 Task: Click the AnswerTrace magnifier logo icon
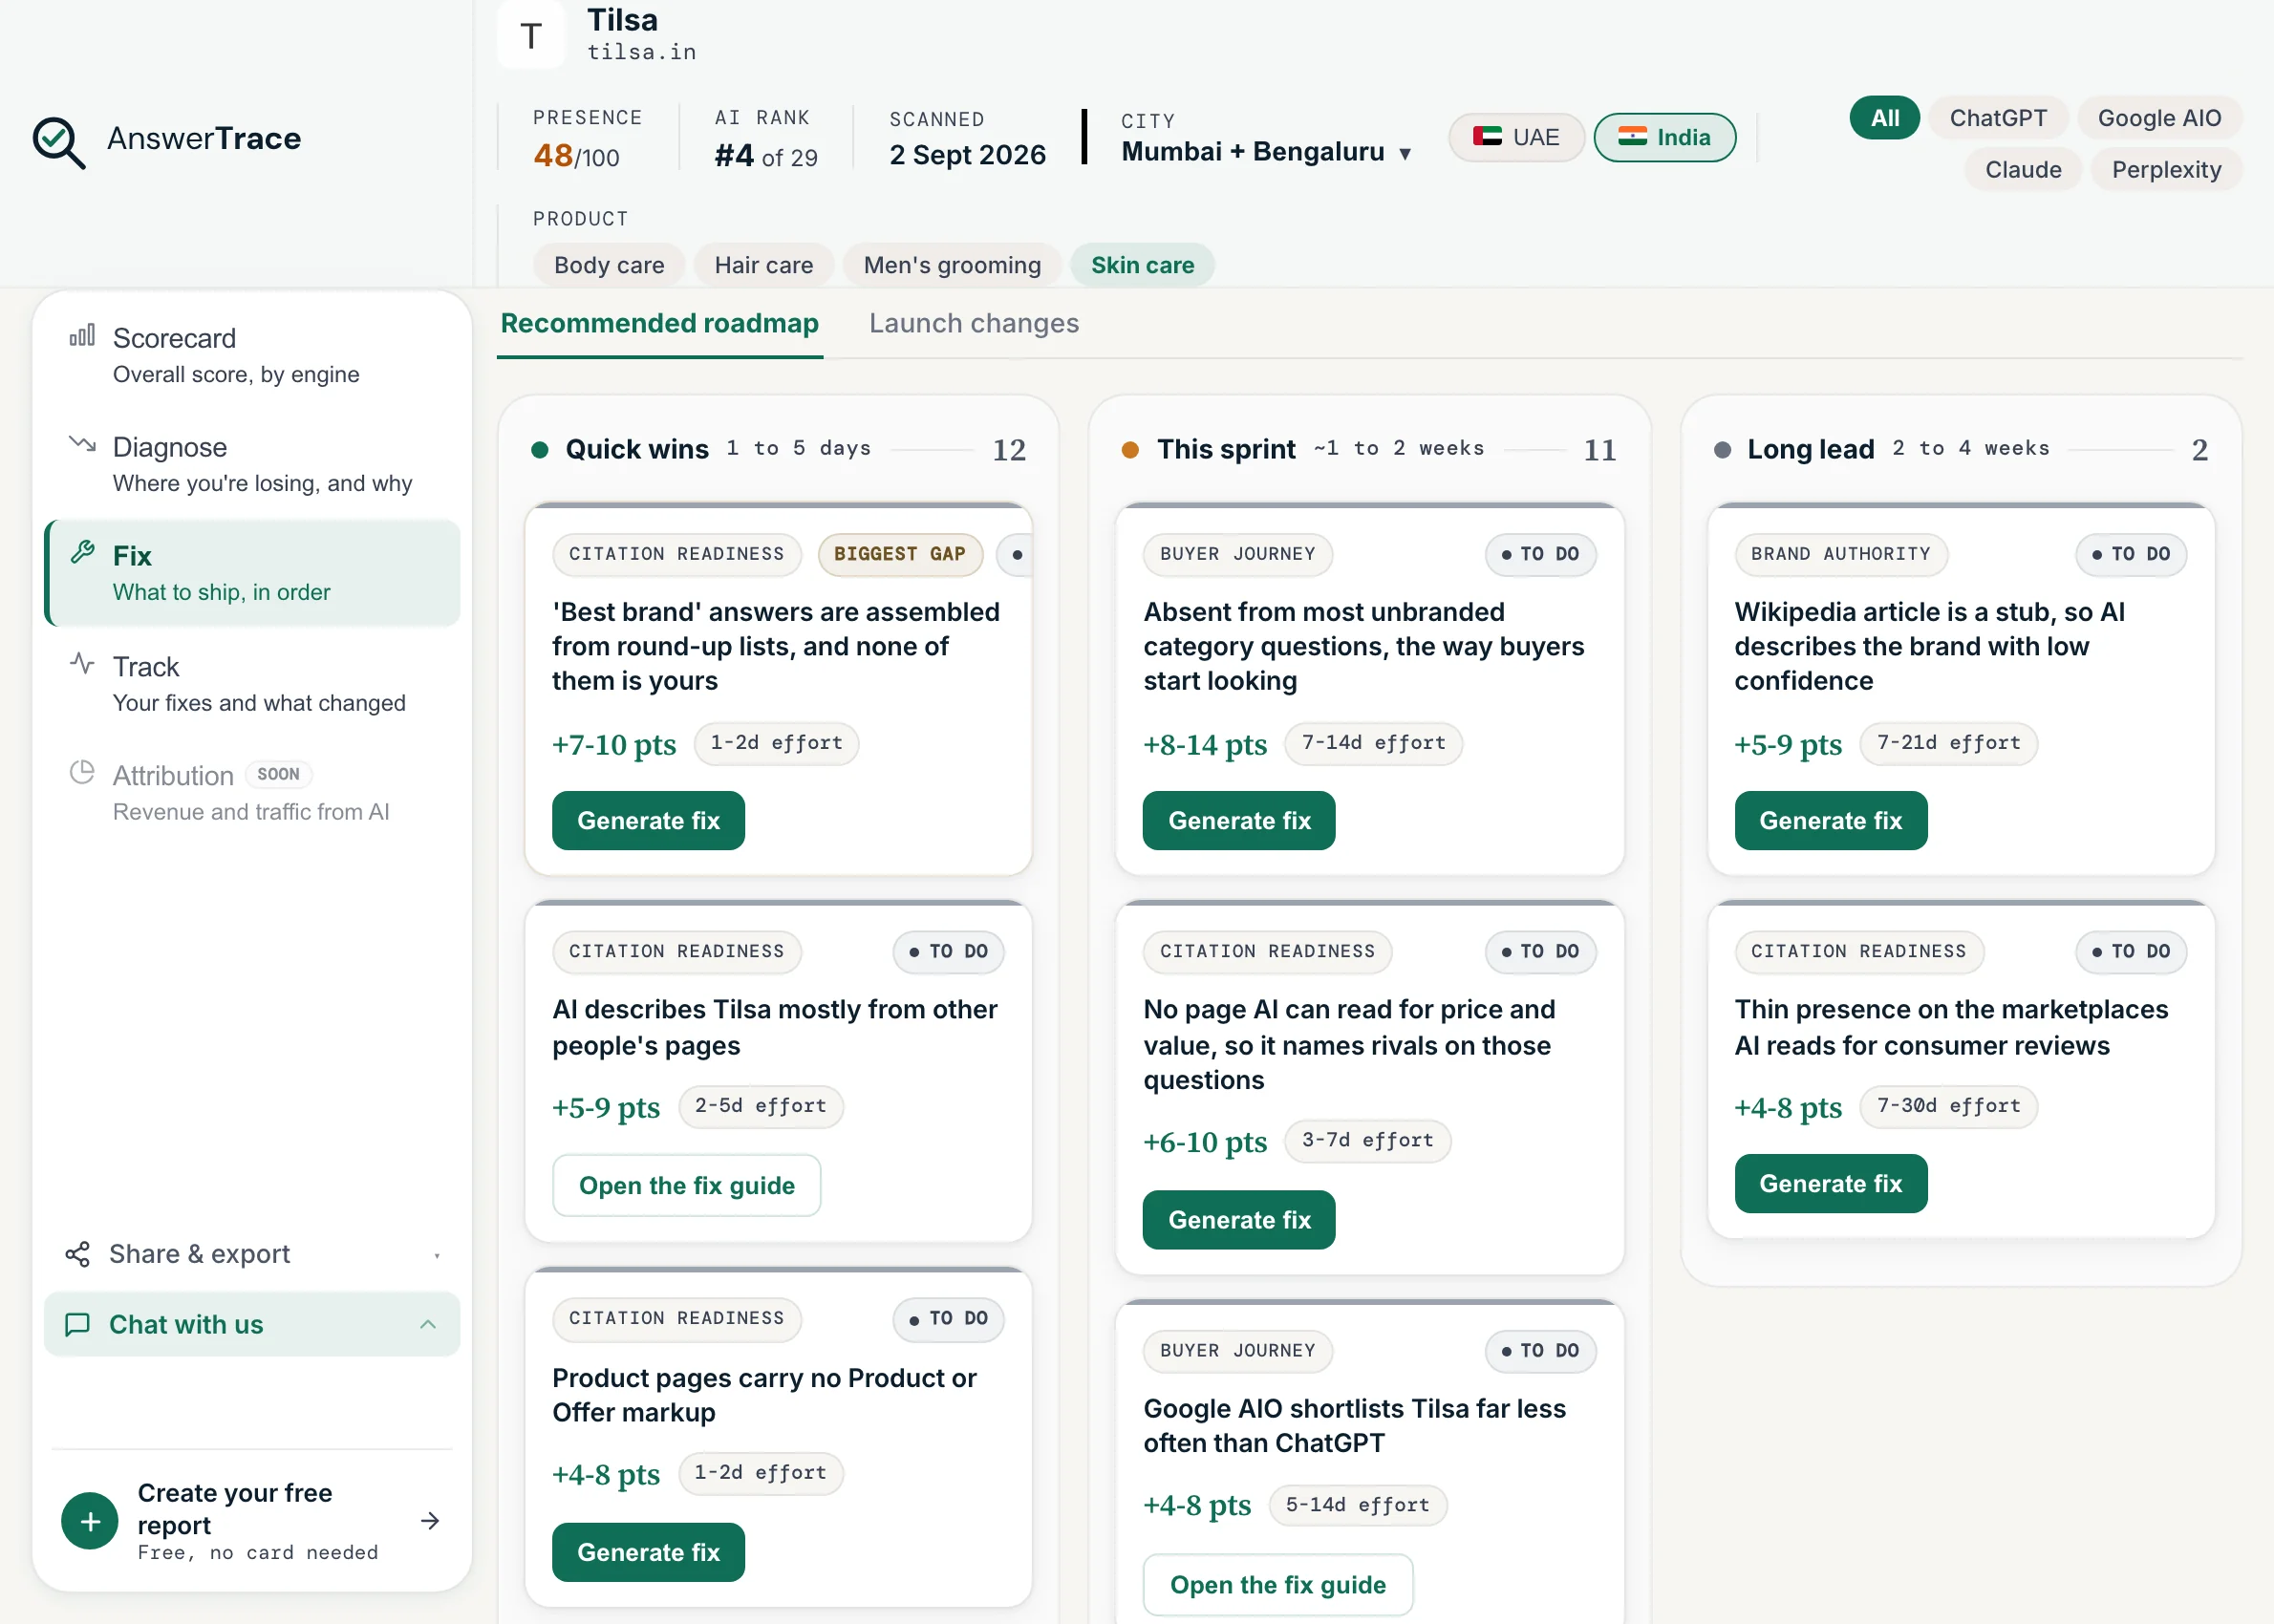click(58, 141)
